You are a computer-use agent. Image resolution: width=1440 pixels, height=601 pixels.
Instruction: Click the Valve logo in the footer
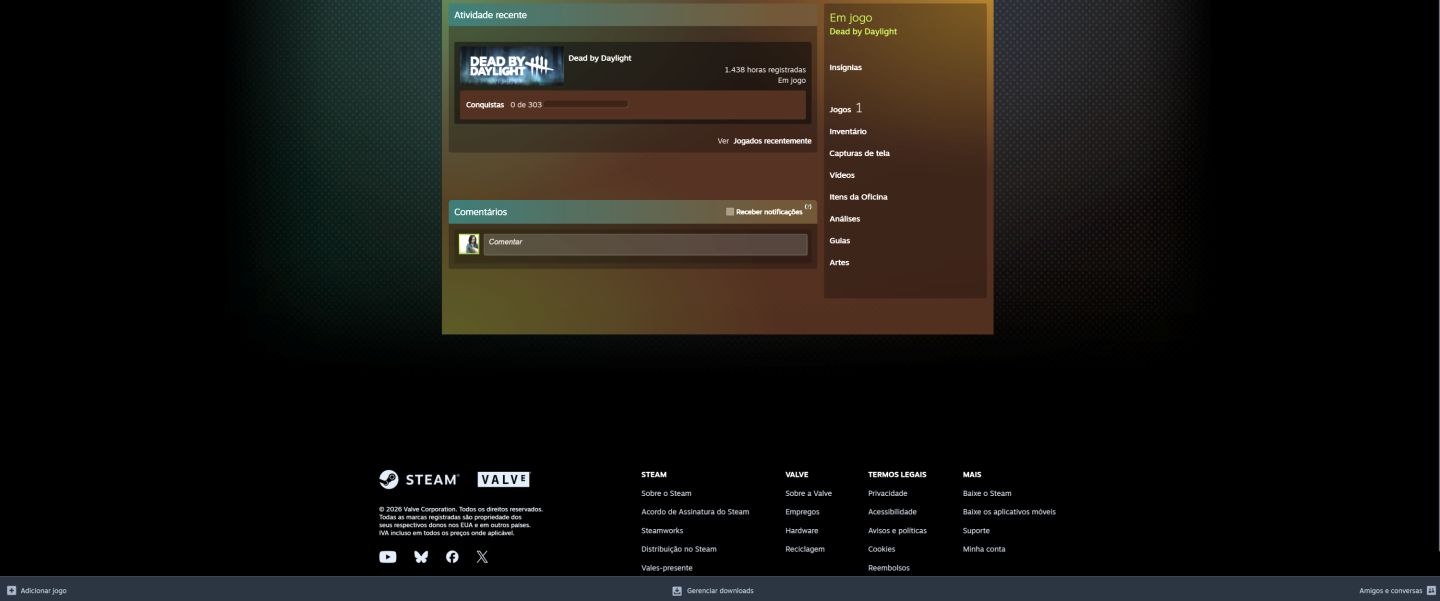[x=503, y=480]
